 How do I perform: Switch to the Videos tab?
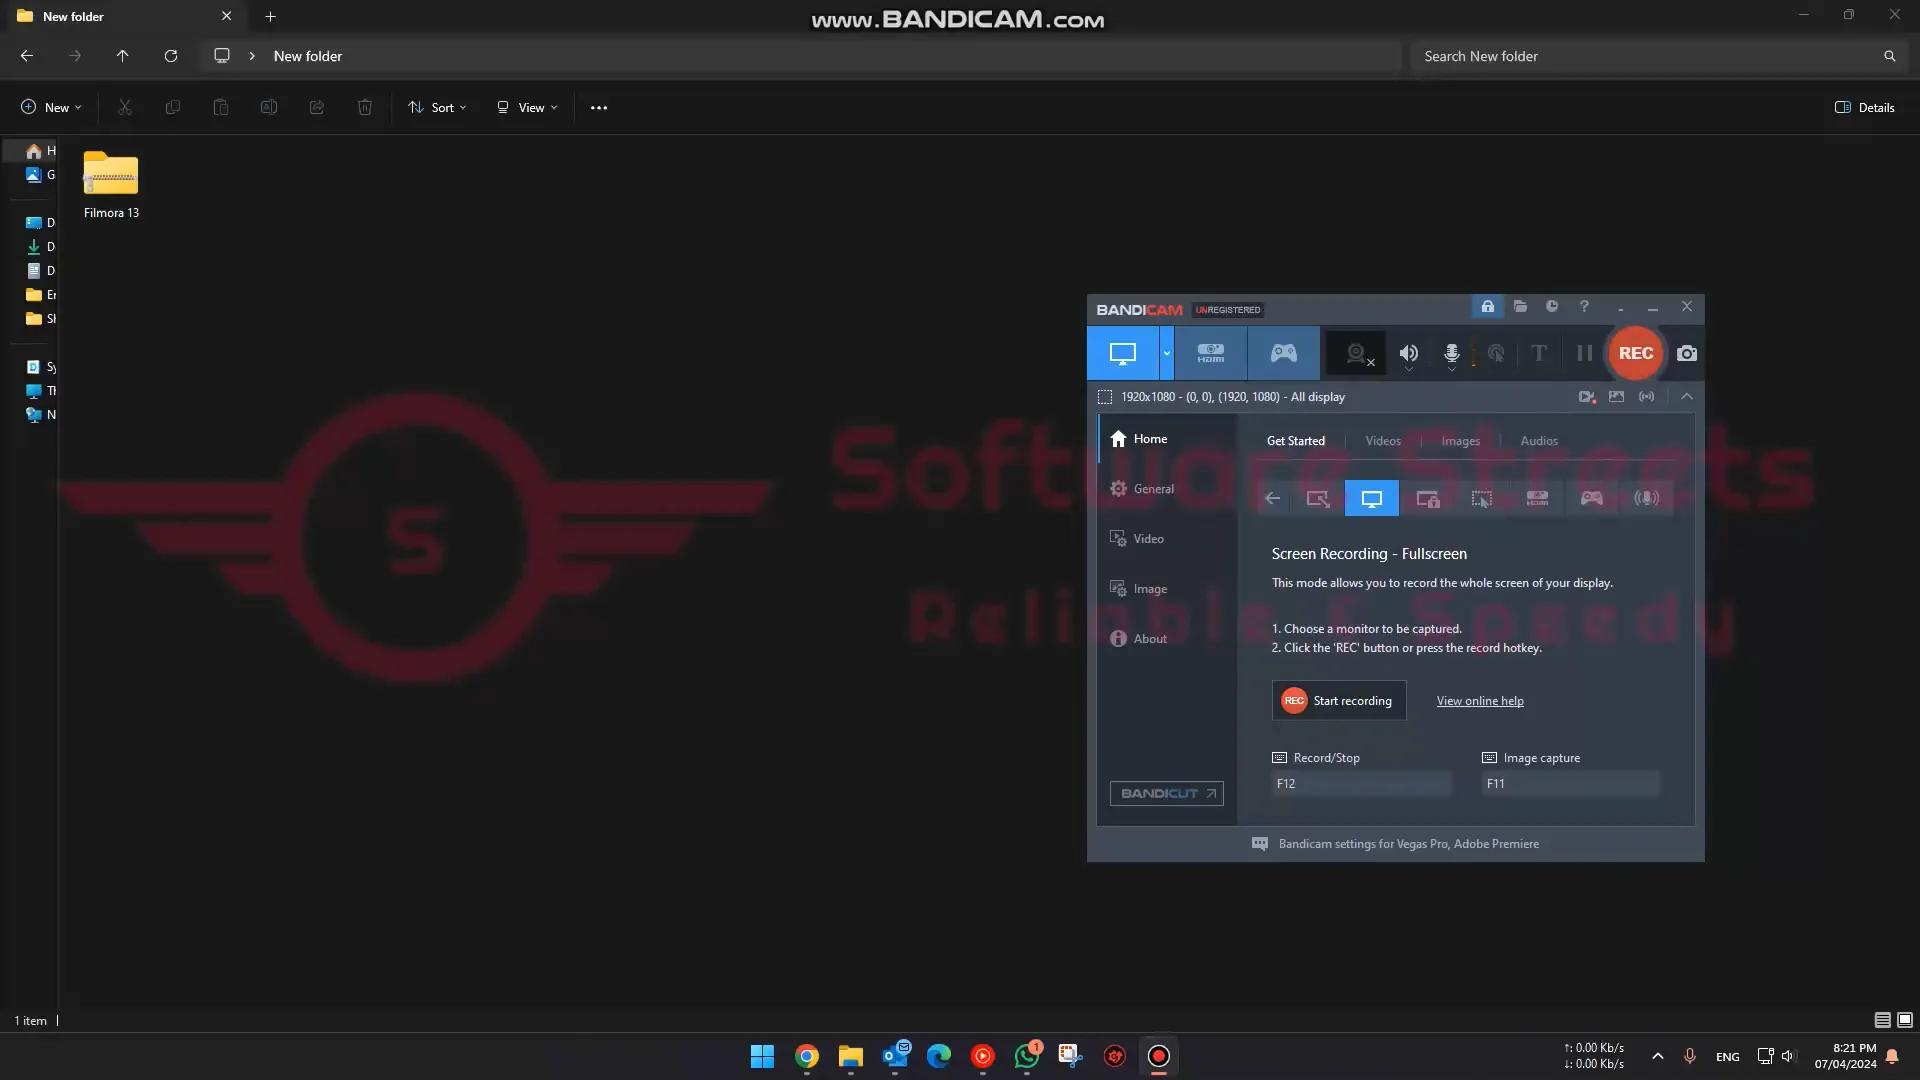(1383, 440)
